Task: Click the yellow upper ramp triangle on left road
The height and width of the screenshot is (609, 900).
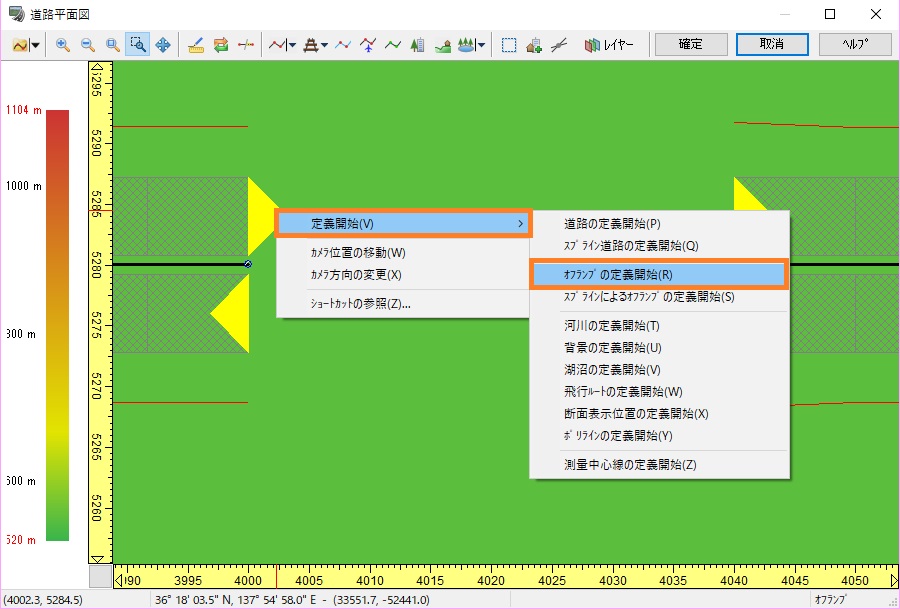Action: click(263, 216)
